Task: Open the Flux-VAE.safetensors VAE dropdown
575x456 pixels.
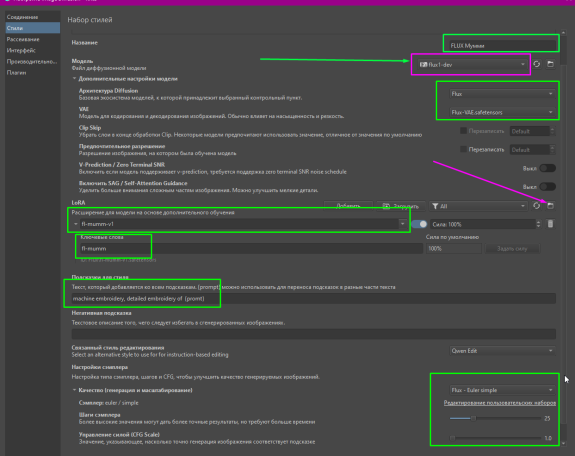Action: coord(502,112)
